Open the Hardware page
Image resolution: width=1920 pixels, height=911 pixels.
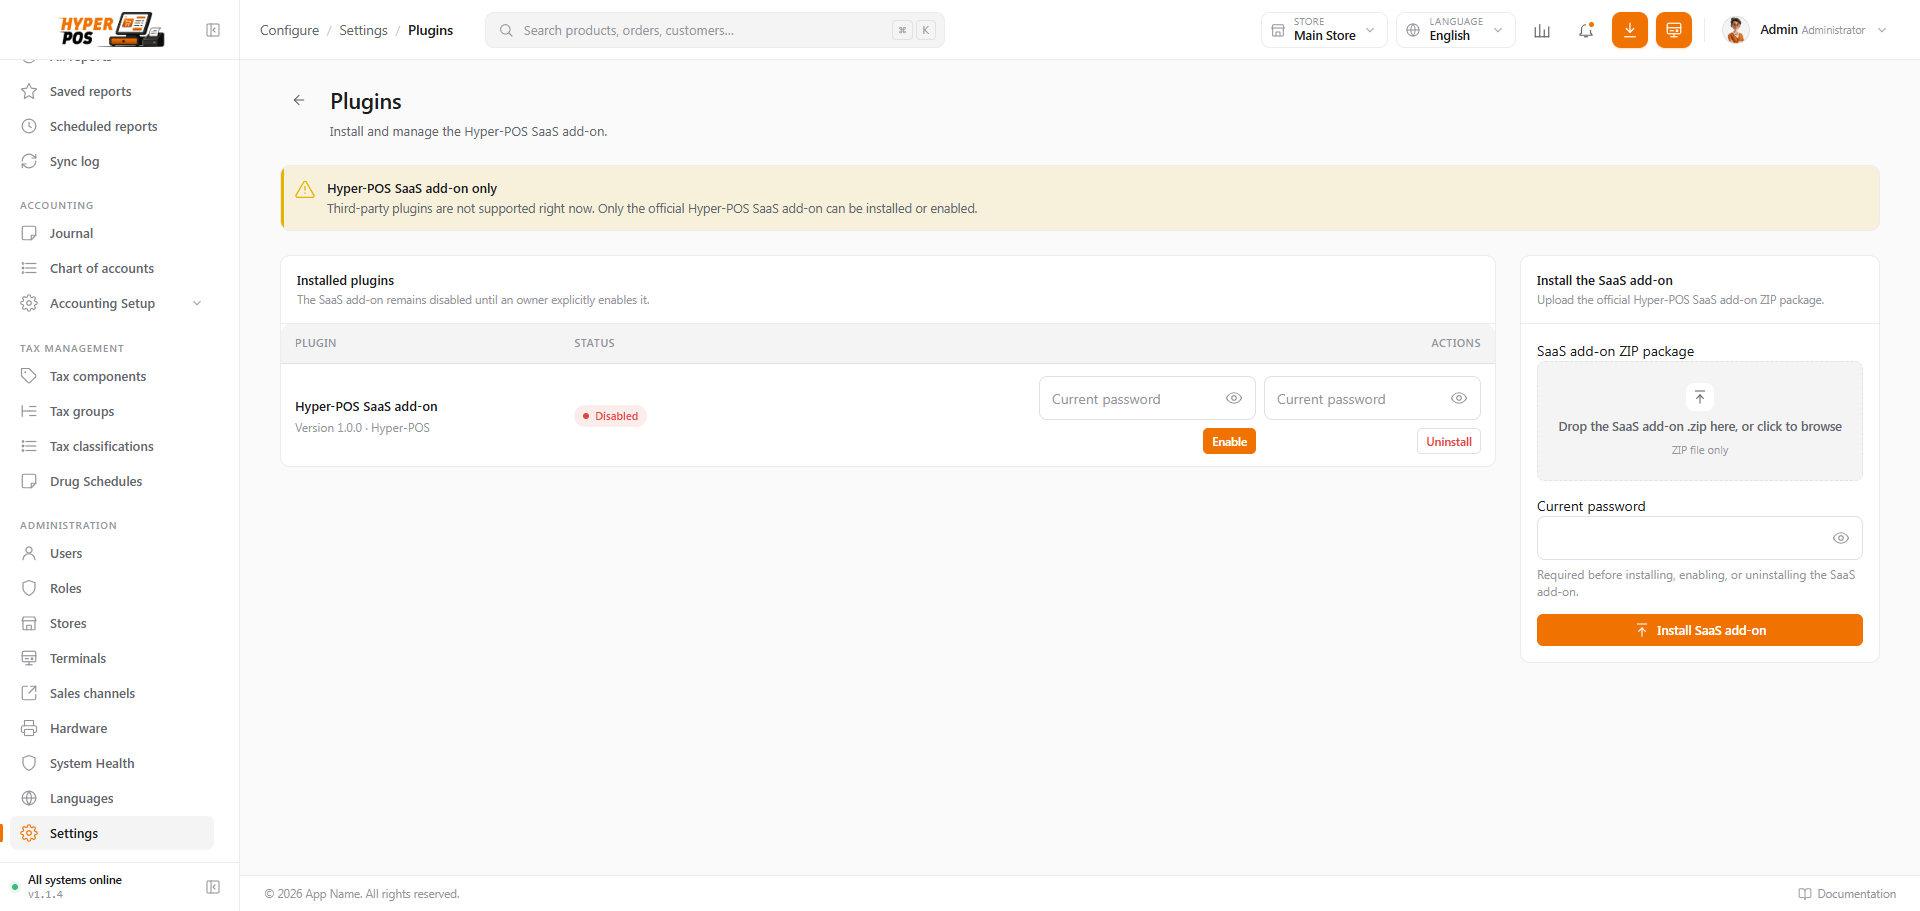pos(112,729)
